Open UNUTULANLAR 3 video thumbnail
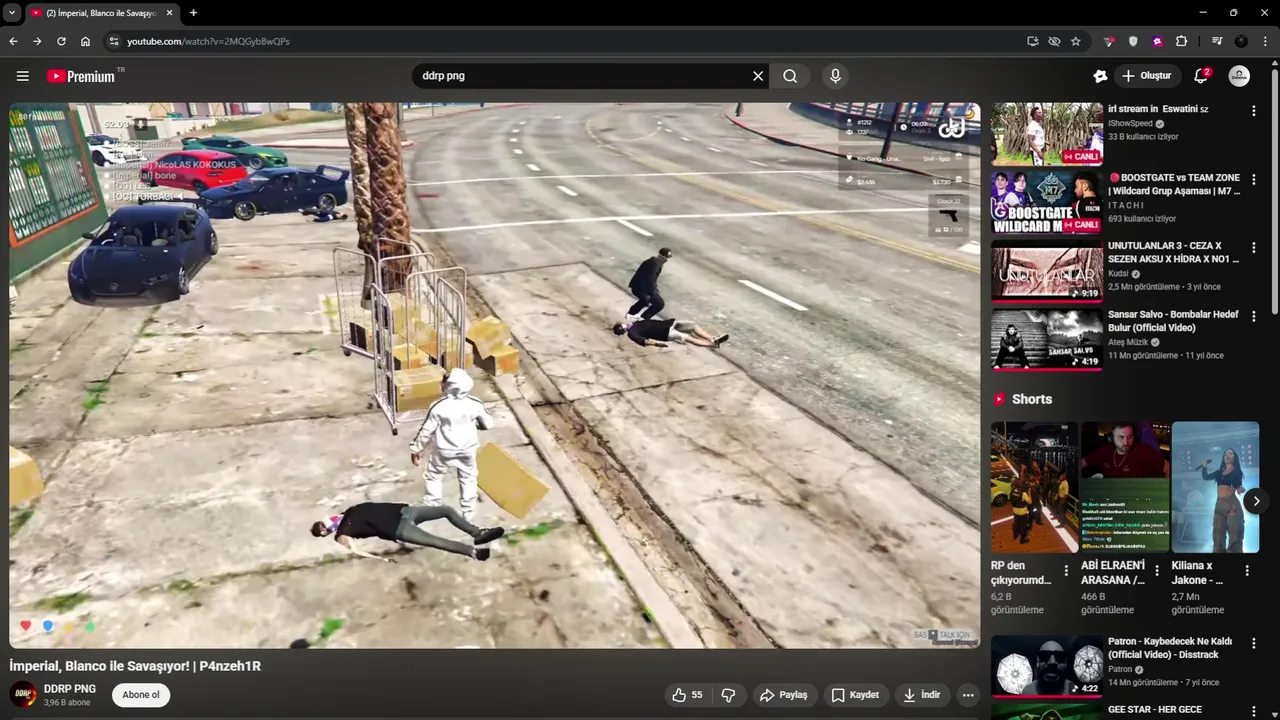Image resolution: width=1280 pixels, height=720 pixels. [1047, 270]
